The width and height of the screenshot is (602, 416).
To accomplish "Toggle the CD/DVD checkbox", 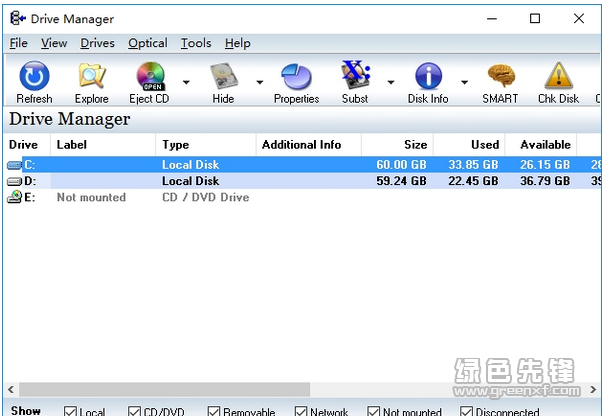I will [134, 411].
